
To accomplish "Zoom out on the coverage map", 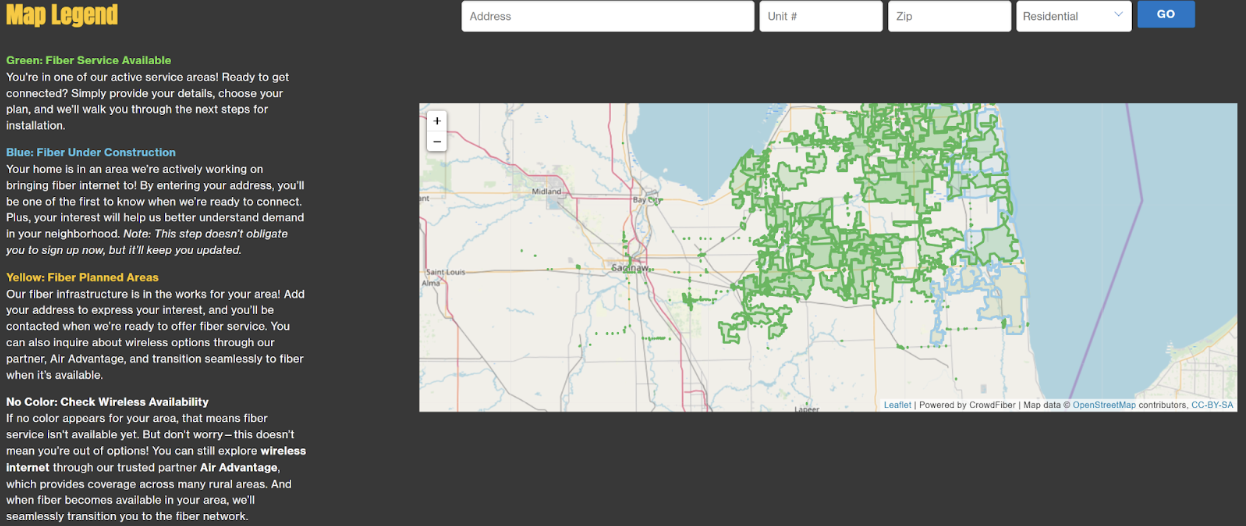I will 436,142.
